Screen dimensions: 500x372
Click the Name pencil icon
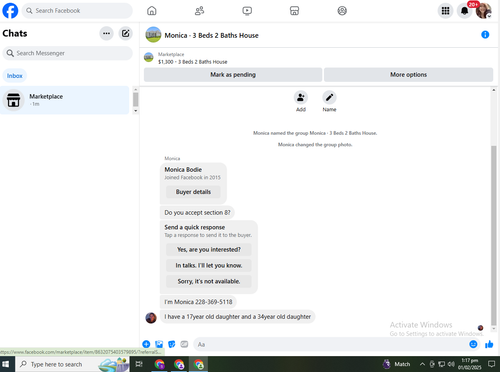[x=329, y=98]
